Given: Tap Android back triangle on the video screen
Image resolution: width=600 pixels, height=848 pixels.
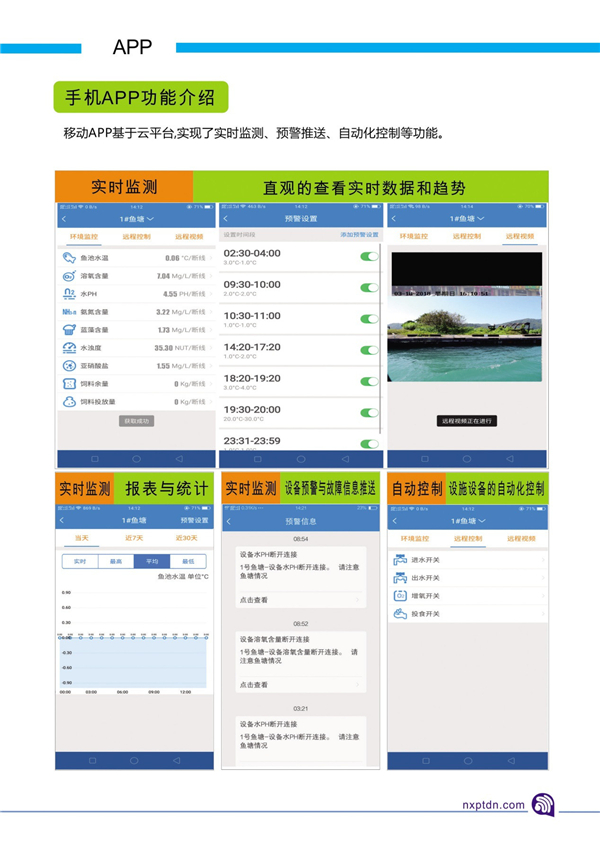Looking at the screenshot, I should [x=510, y=459].
